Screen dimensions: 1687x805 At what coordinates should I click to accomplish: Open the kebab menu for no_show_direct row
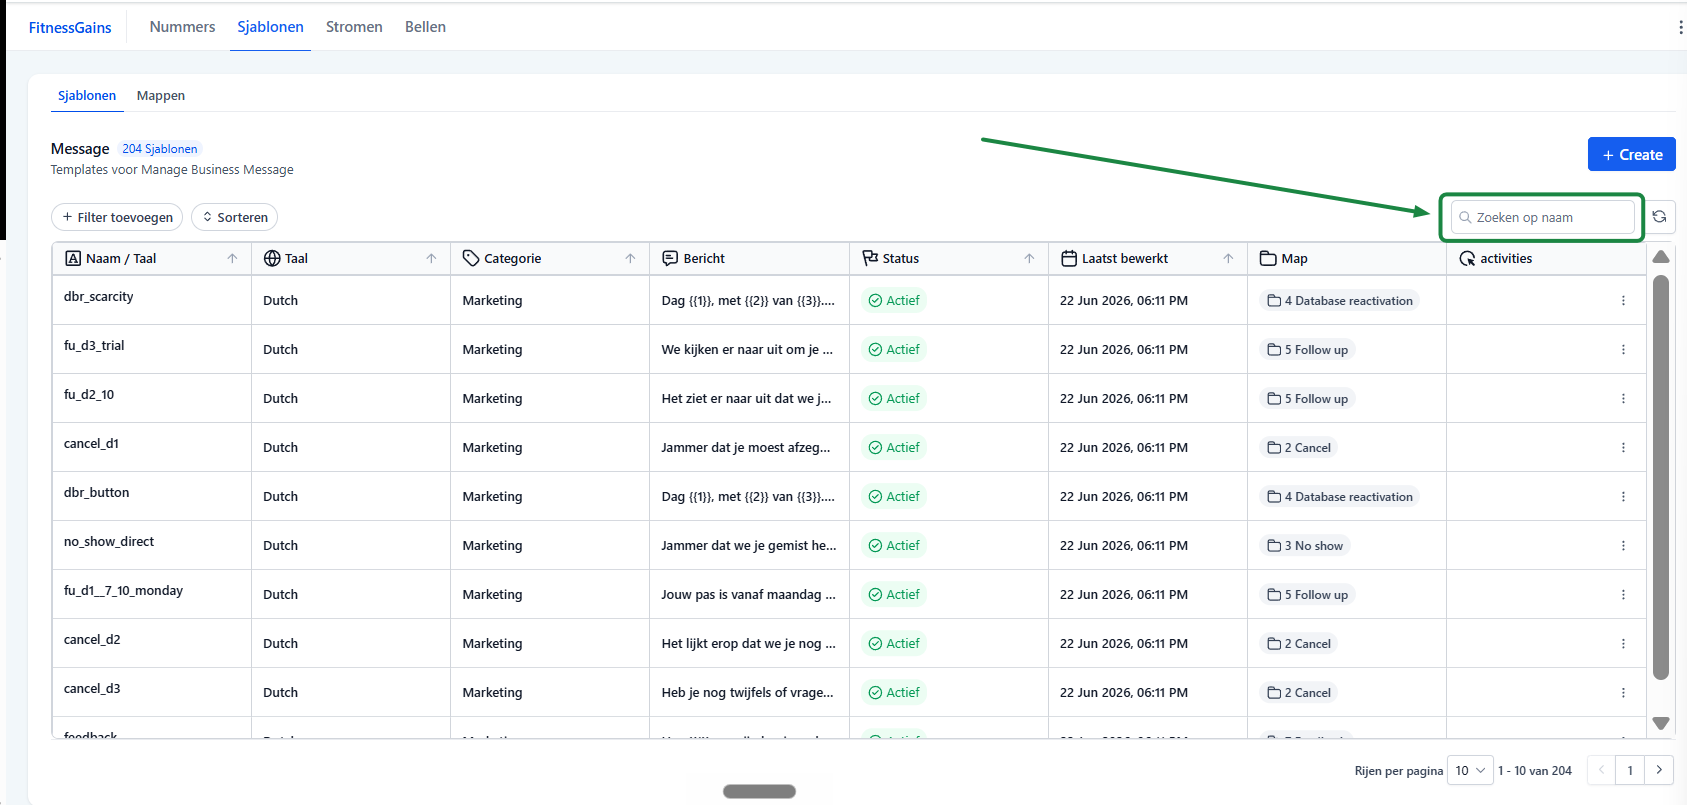pyautogui.click(x=1623, y=545)
